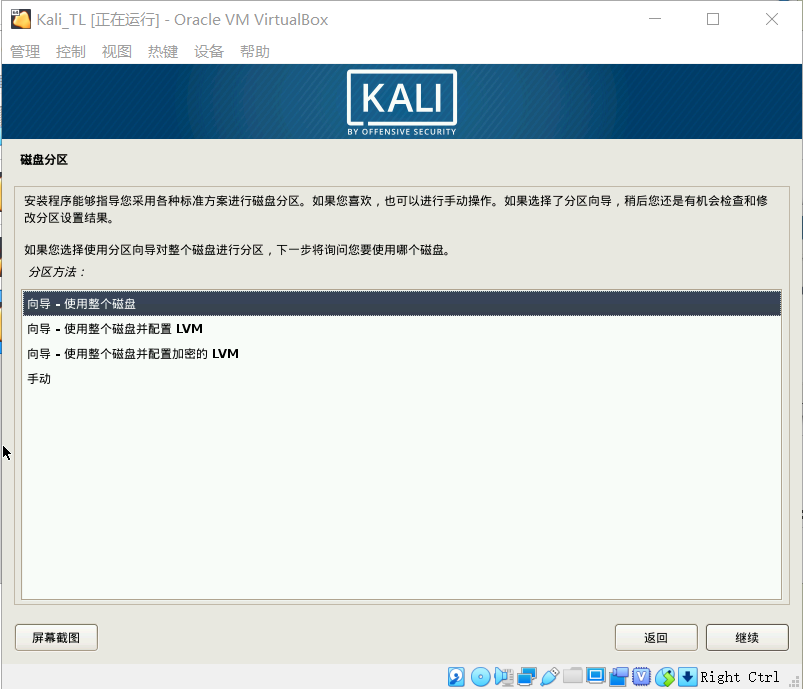This screenshot has height=689, width=803.
Task: Click the optical disc status icon
Action: [x=480, y=677]
